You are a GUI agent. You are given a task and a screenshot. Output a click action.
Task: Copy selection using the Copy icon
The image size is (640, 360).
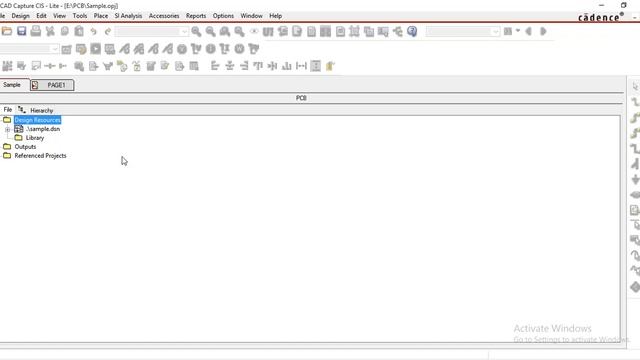pos(64,31)
